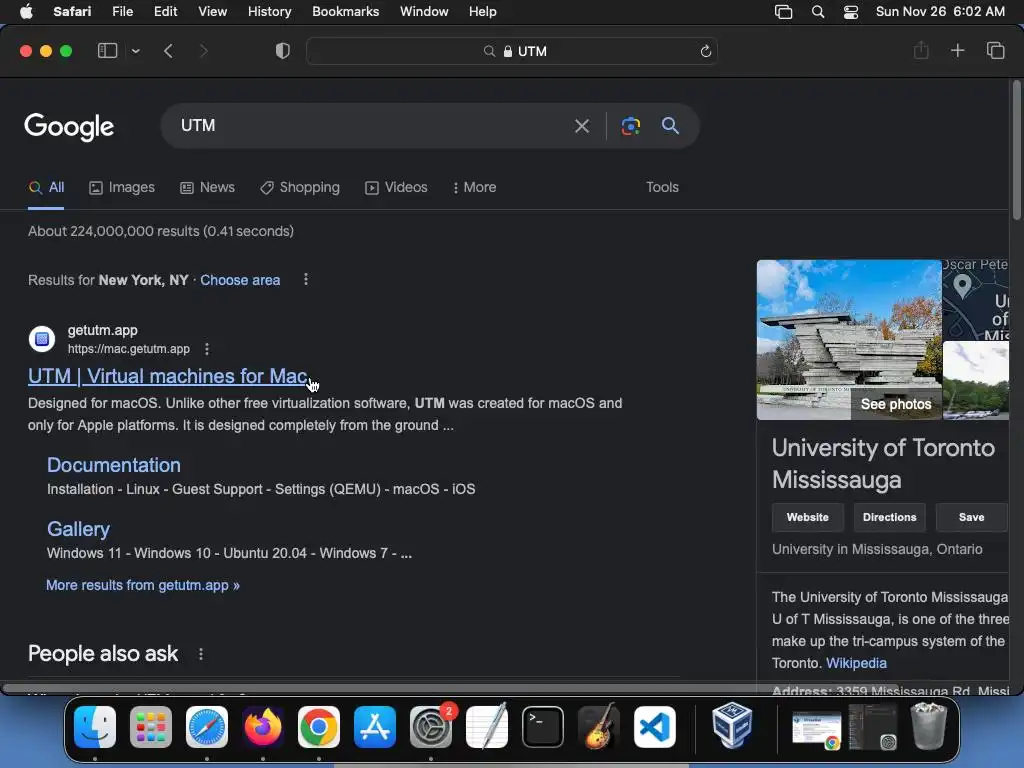The image size is (1024, 768).
Task: Click the Directions button
Action: 889,517
